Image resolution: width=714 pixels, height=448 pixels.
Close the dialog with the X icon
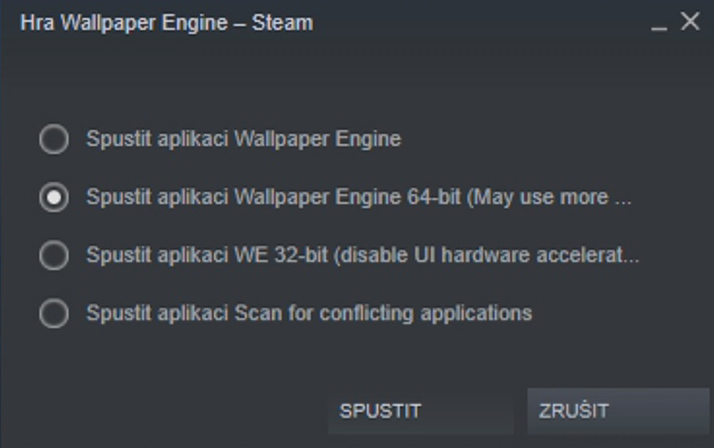(690, 21)
